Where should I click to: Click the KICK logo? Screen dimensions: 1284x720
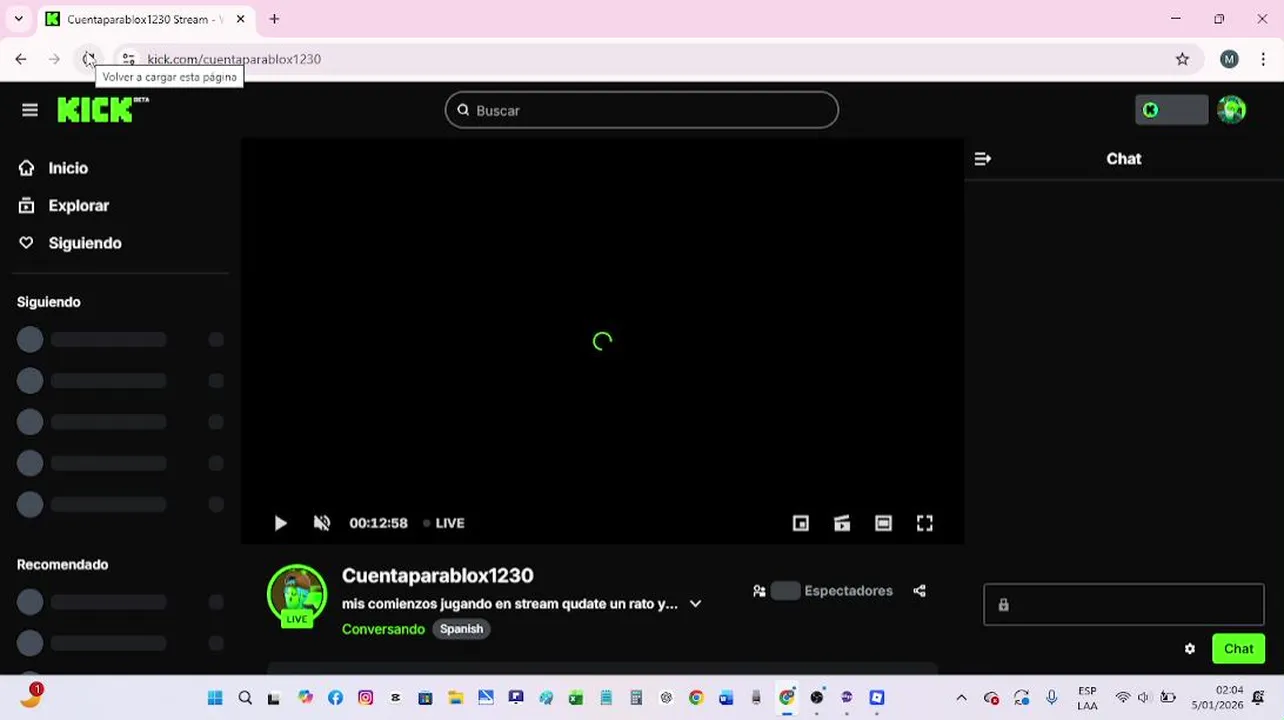coord(103,109)
